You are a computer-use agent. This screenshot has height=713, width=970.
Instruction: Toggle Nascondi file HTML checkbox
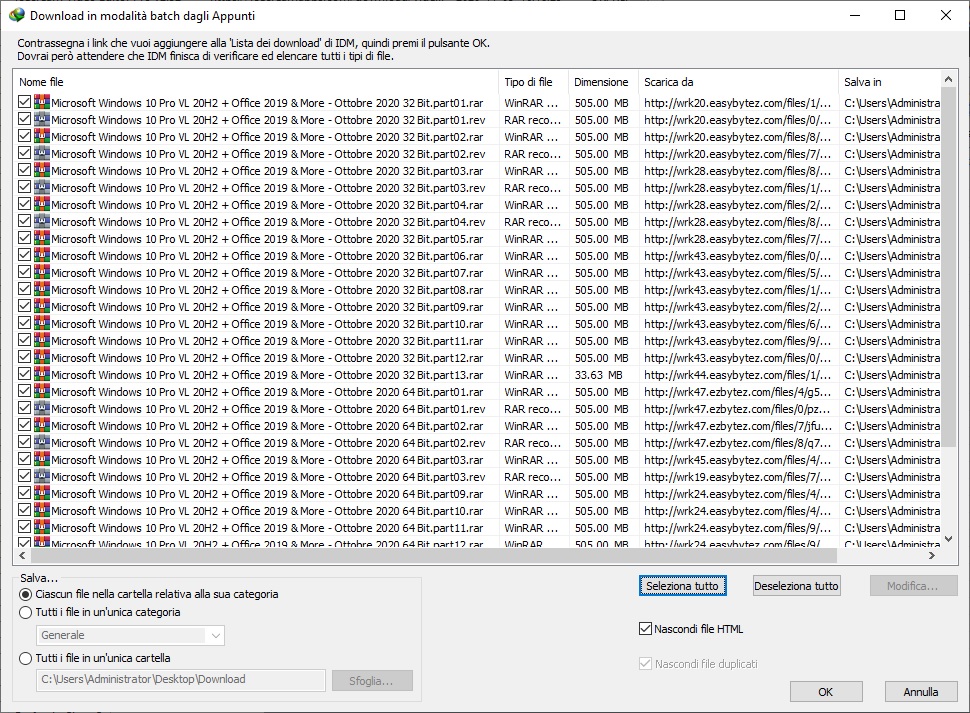pos(645,629)
